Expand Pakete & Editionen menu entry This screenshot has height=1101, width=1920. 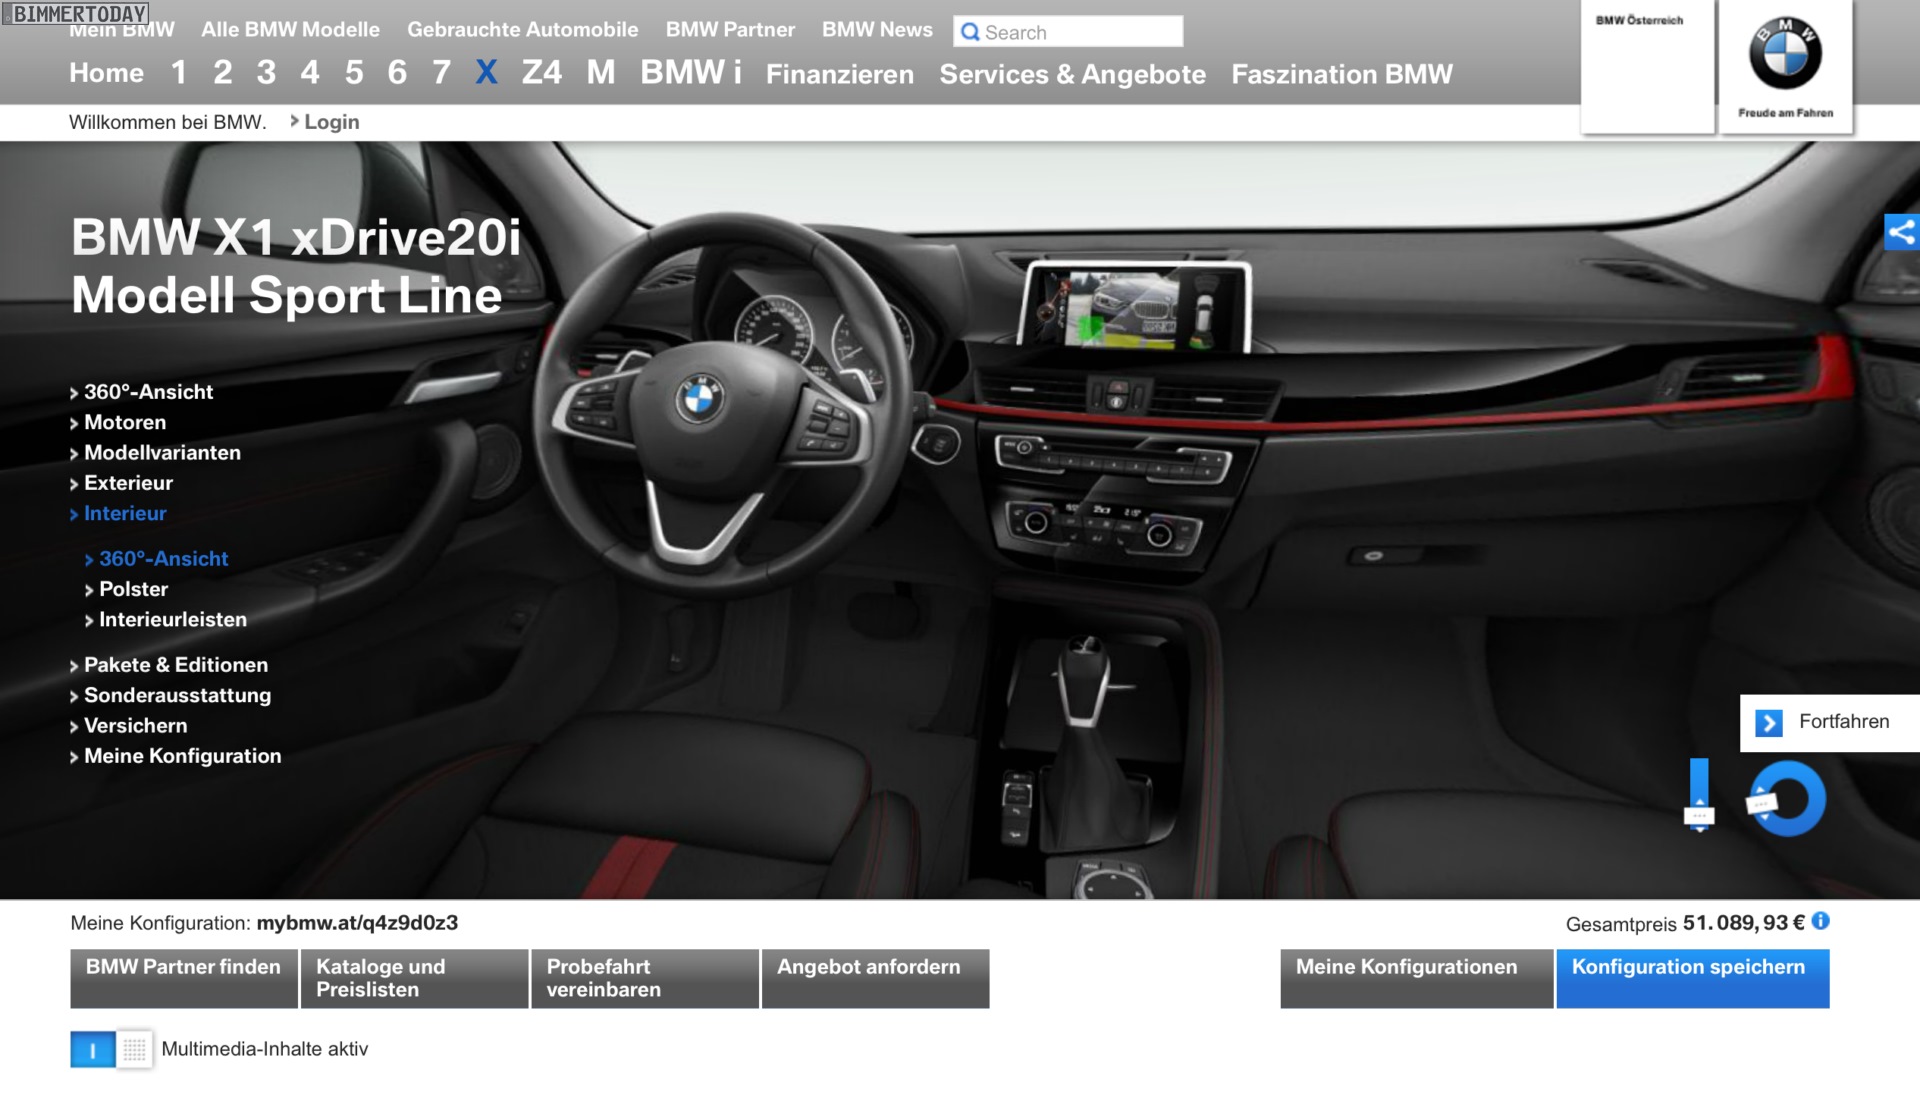[x=176, y=666]
